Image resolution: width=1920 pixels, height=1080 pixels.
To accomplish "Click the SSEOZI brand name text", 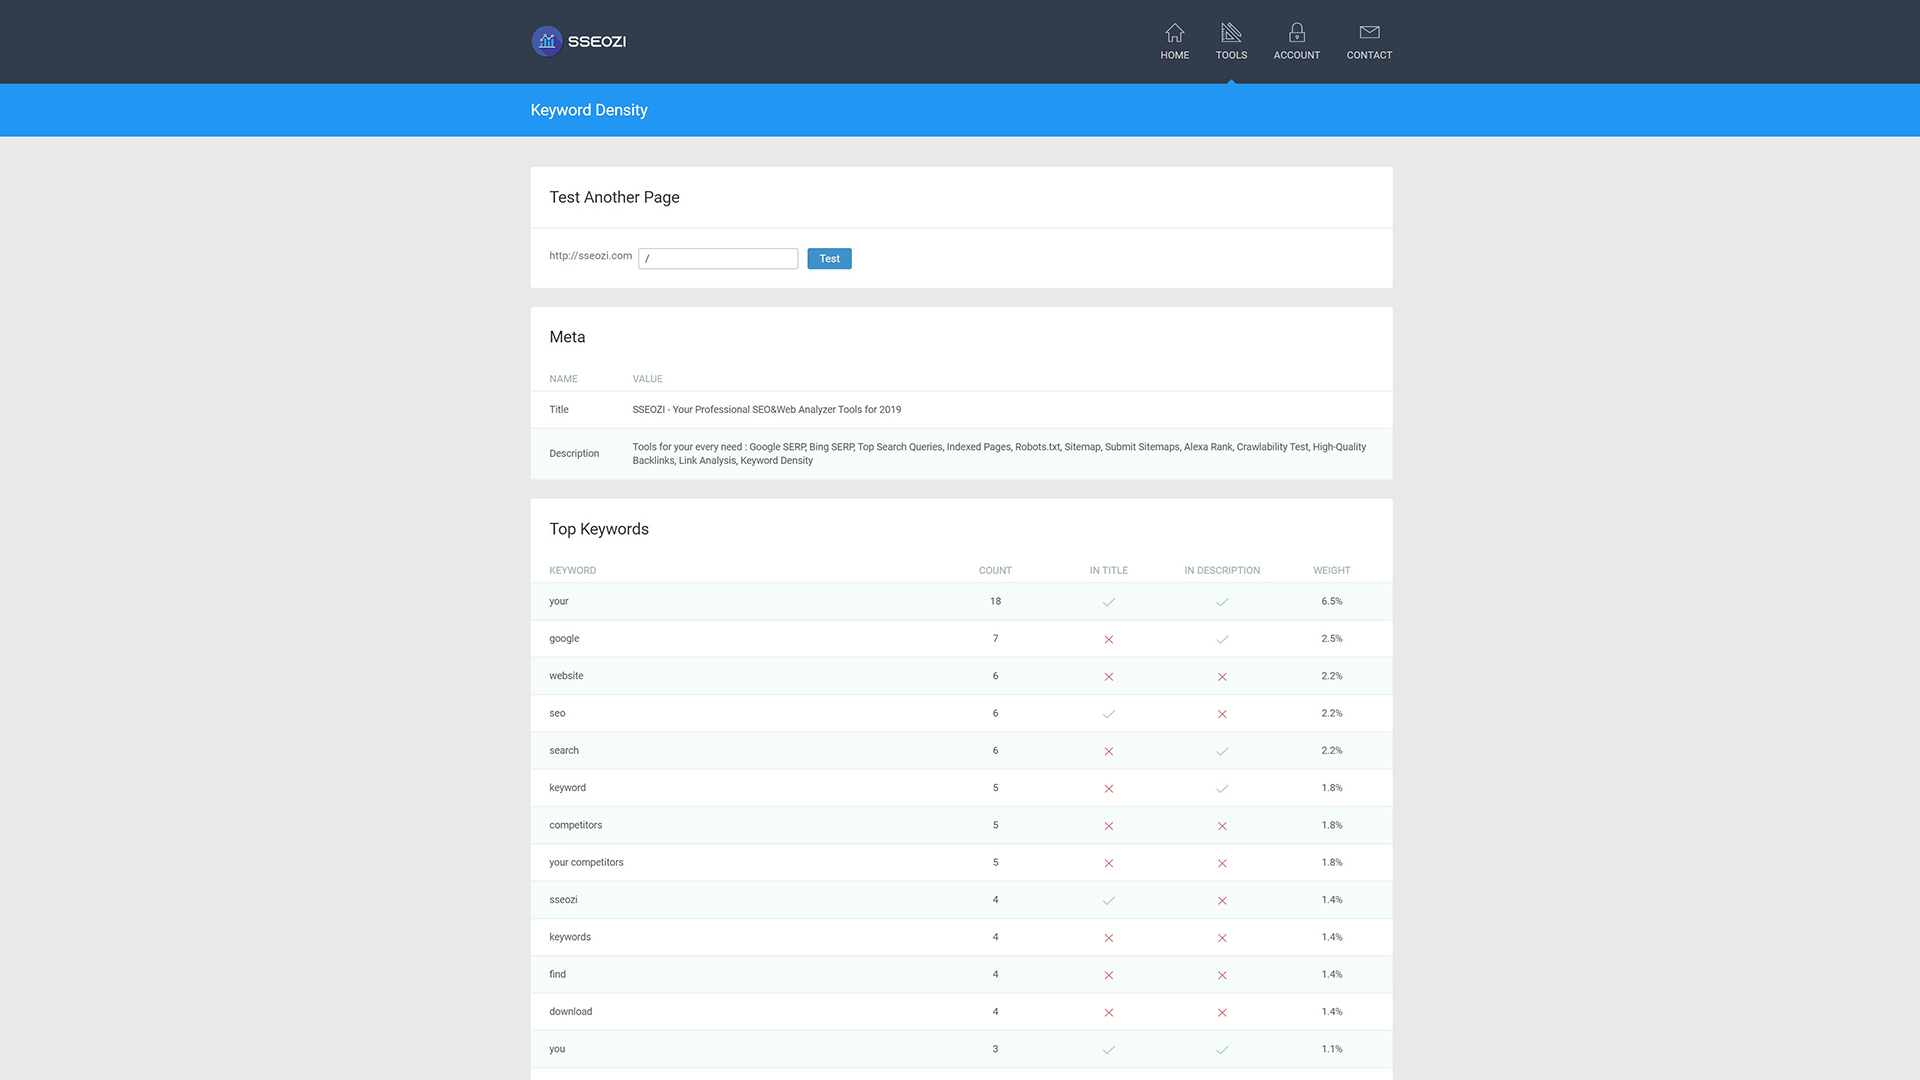I will point(597,41).
